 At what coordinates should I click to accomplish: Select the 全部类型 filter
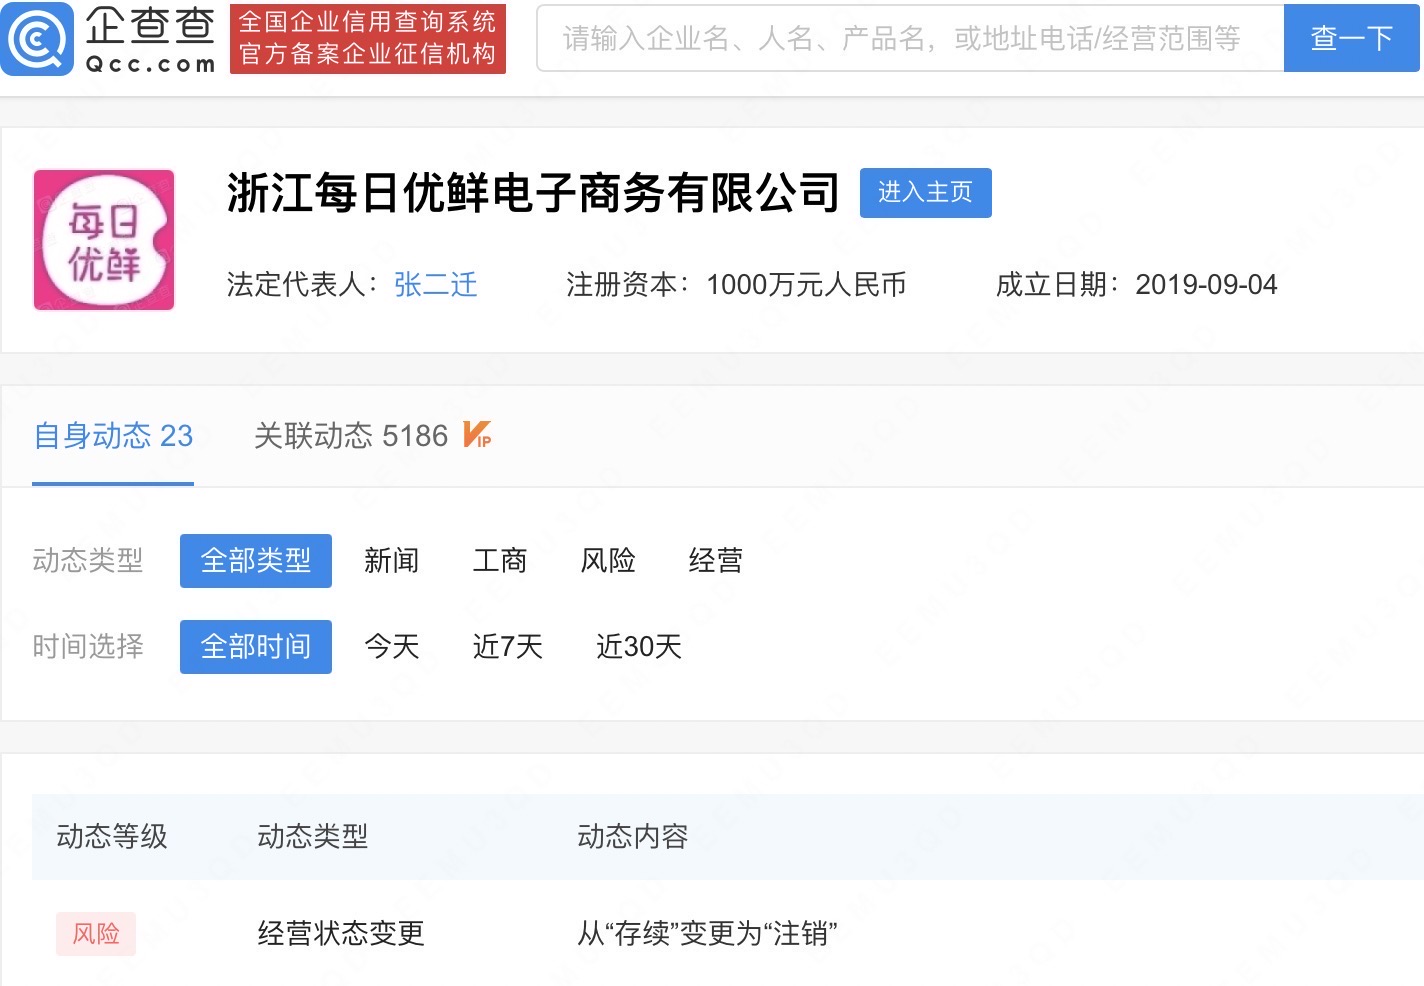[256, 561]
